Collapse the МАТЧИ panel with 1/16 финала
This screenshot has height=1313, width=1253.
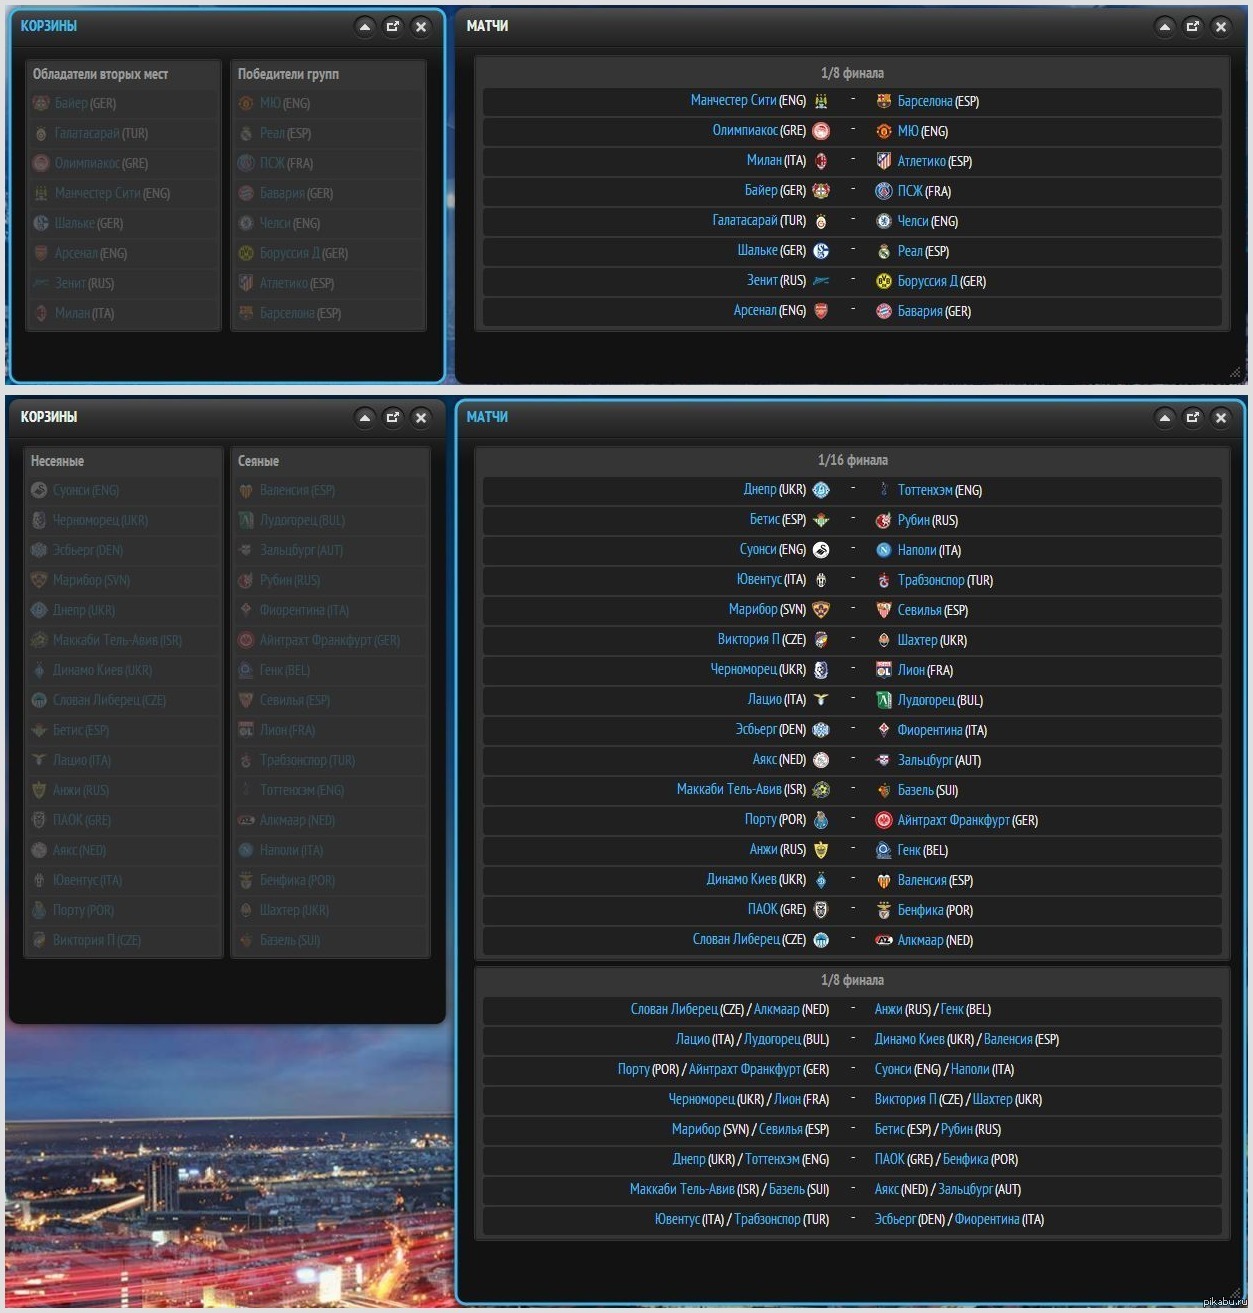[x=1165, y=417]
